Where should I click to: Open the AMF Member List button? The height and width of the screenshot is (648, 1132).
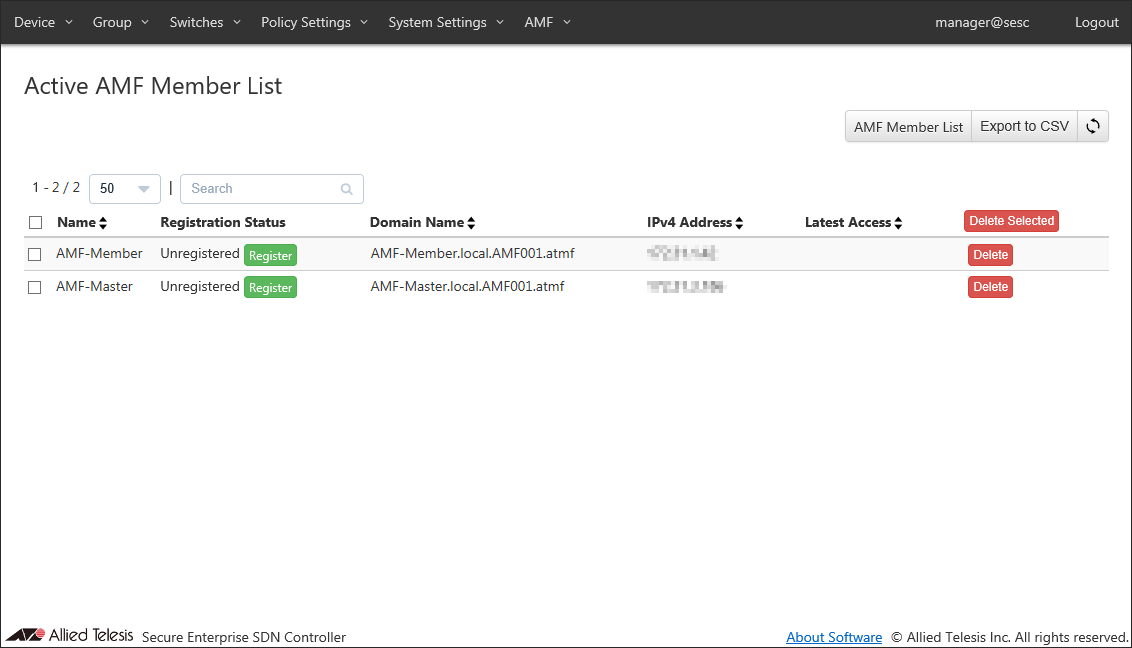point(908,126)
